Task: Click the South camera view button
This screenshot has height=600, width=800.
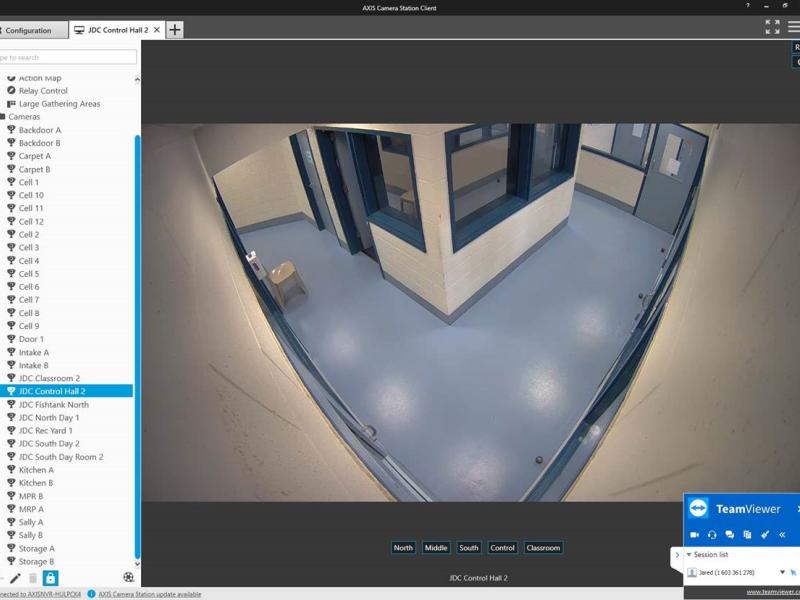Action: click(468, 547)
